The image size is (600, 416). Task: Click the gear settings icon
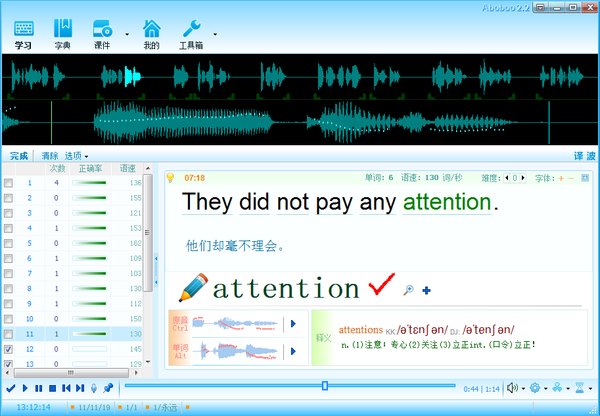click(x=535, y=388)
